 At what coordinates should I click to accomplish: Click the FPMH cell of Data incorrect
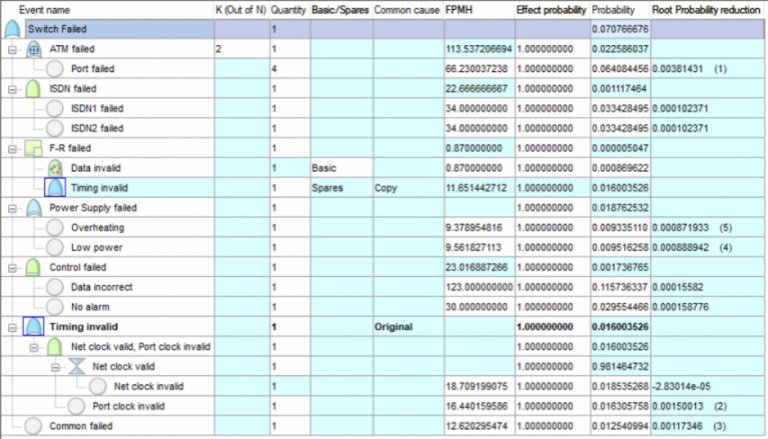click(479, 287)
